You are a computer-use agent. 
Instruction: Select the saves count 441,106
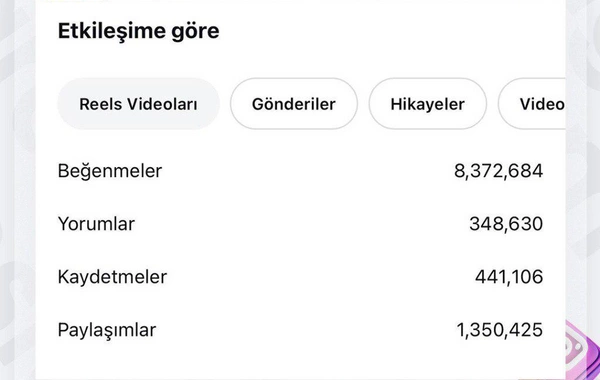(509, 277)
